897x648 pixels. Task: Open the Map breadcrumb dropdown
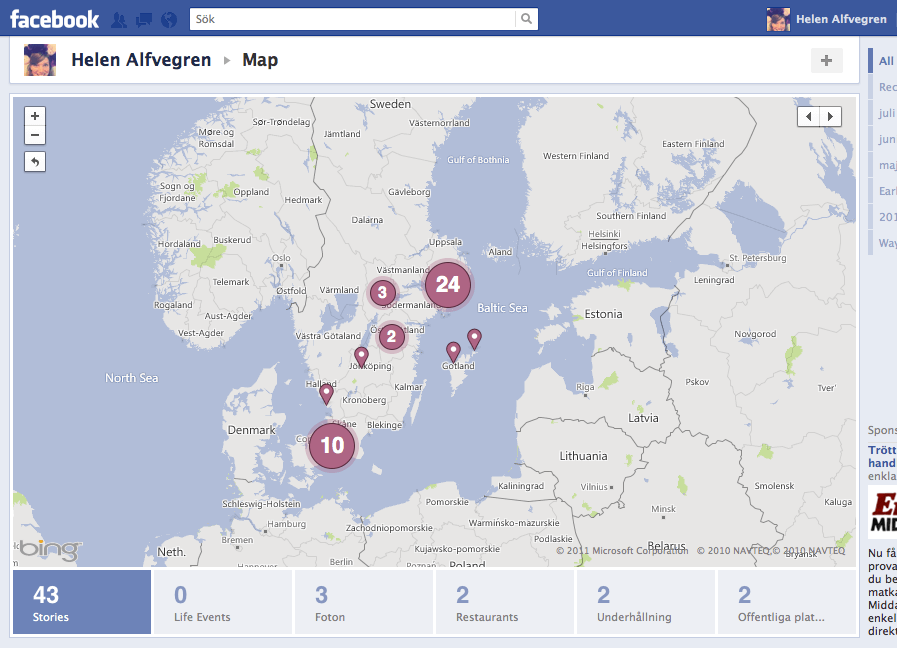point(260,60)
